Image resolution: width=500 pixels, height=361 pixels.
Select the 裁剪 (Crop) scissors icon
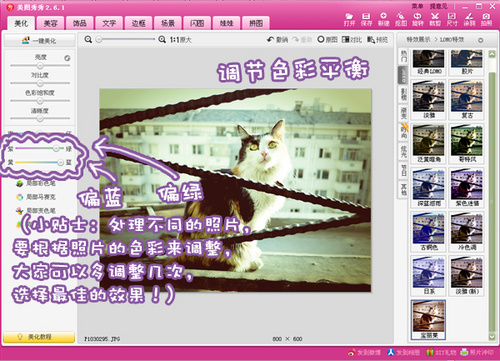click(x=435, y=19)
